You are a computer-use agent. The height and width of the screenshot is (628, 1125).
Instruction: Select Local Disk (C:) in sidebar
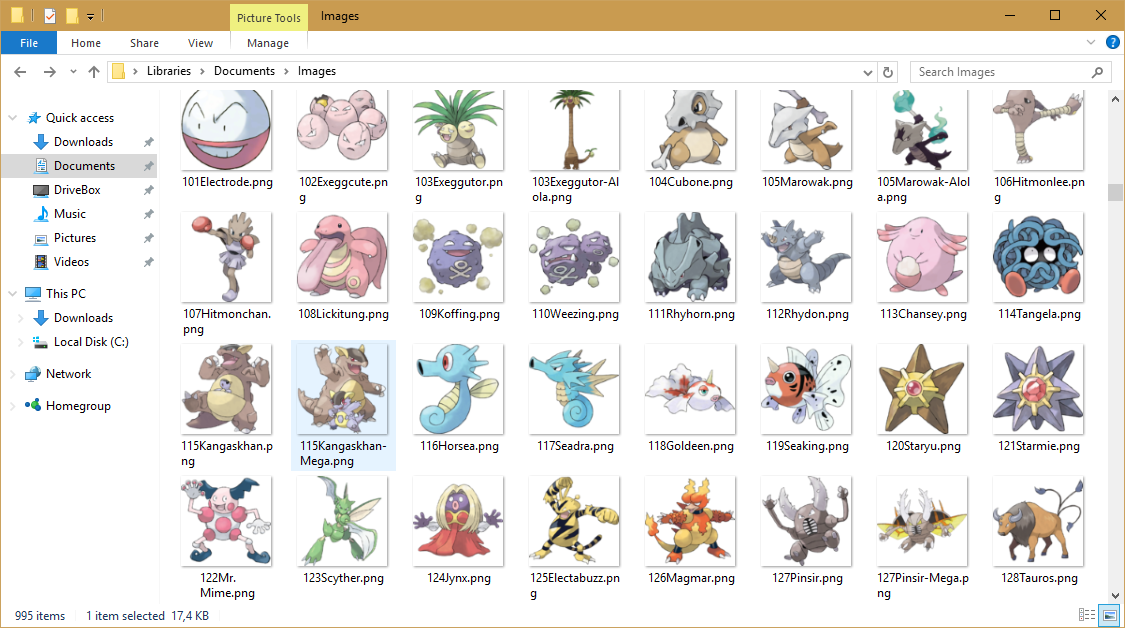click(x=91, y=342)
